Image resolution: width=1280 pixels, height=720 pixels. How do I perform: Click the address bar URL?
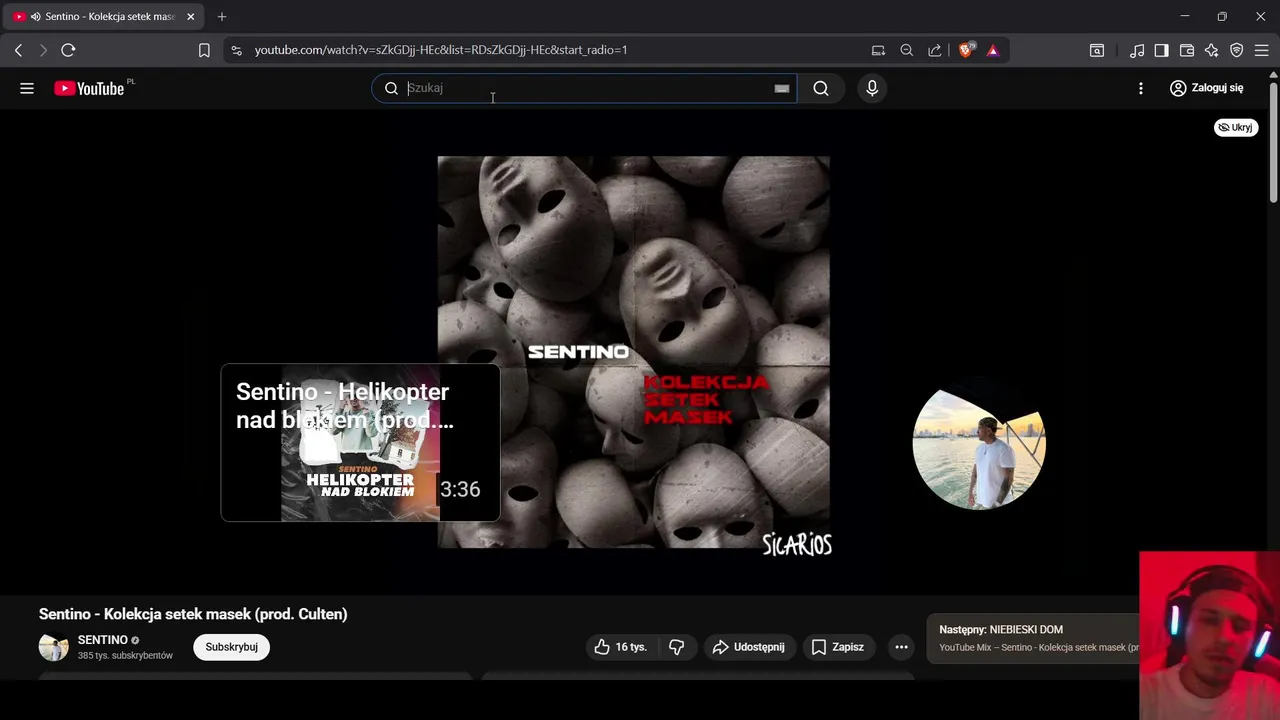[x=441, y=50]
